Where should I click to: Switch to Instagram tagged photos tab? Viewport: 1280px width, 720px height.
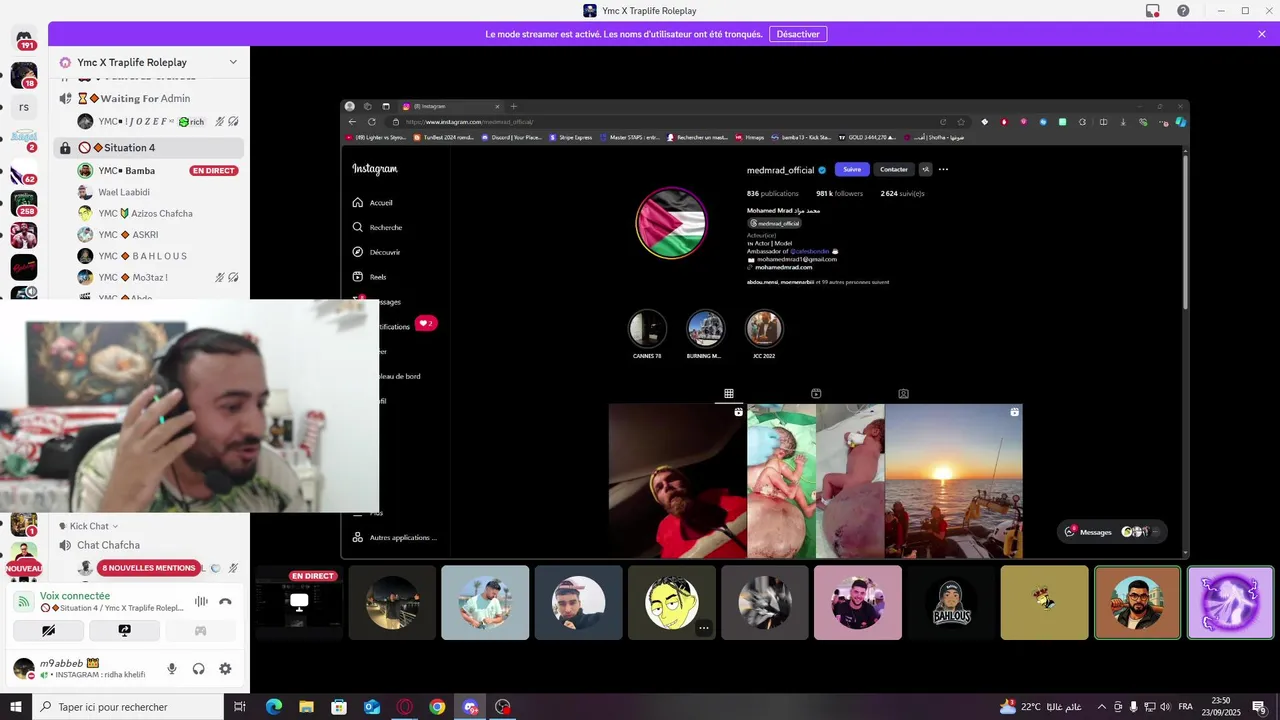click(x=903, y=394)
